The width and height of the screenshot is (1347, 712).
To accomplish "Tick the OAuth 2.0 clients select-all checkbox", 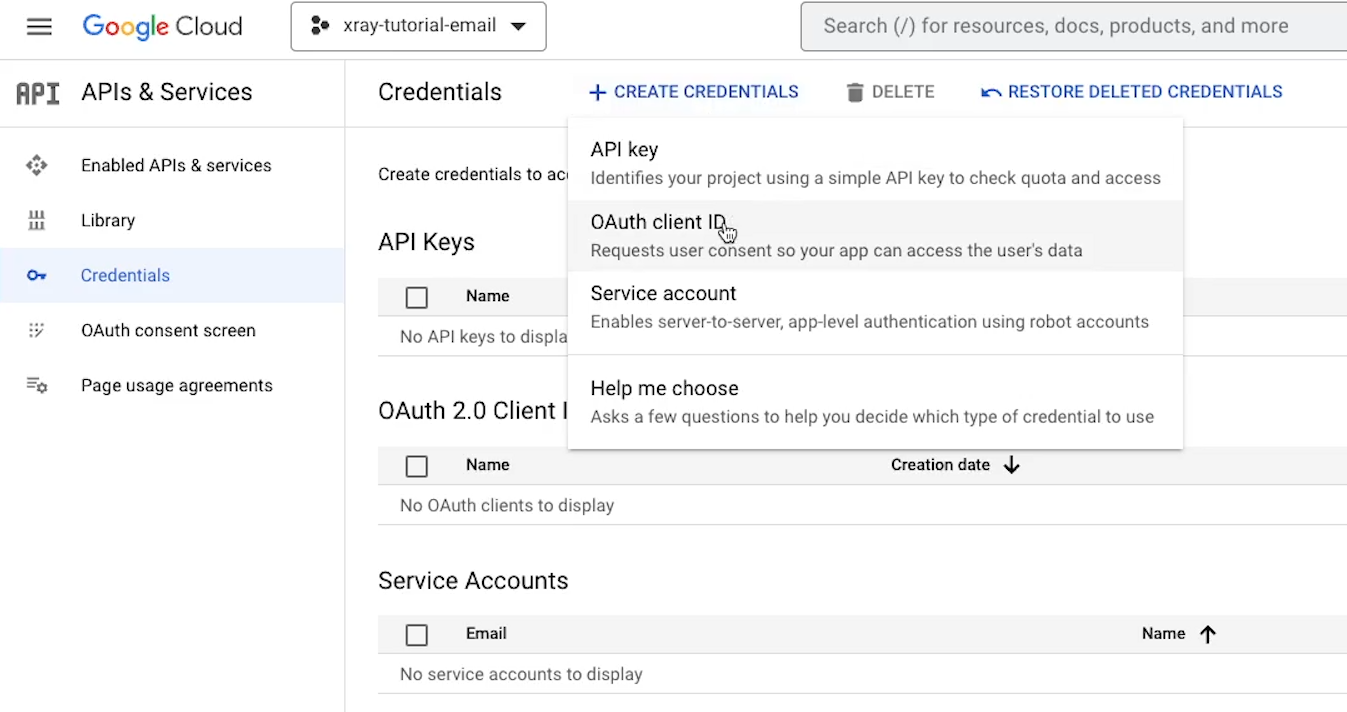I will (x=417, y=466).
